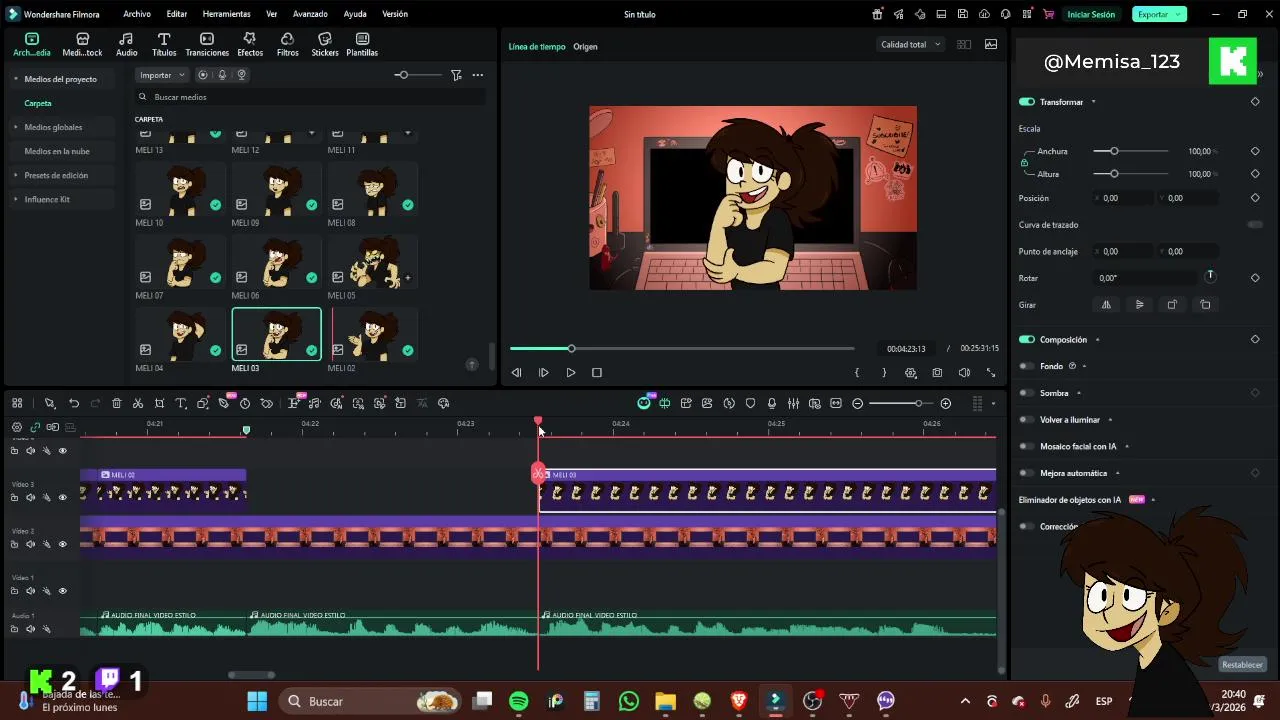The width and height of the screenshot is (1280, 720).
Task: Adjust the media thumbnail size slider
Action: click(417, 75)
